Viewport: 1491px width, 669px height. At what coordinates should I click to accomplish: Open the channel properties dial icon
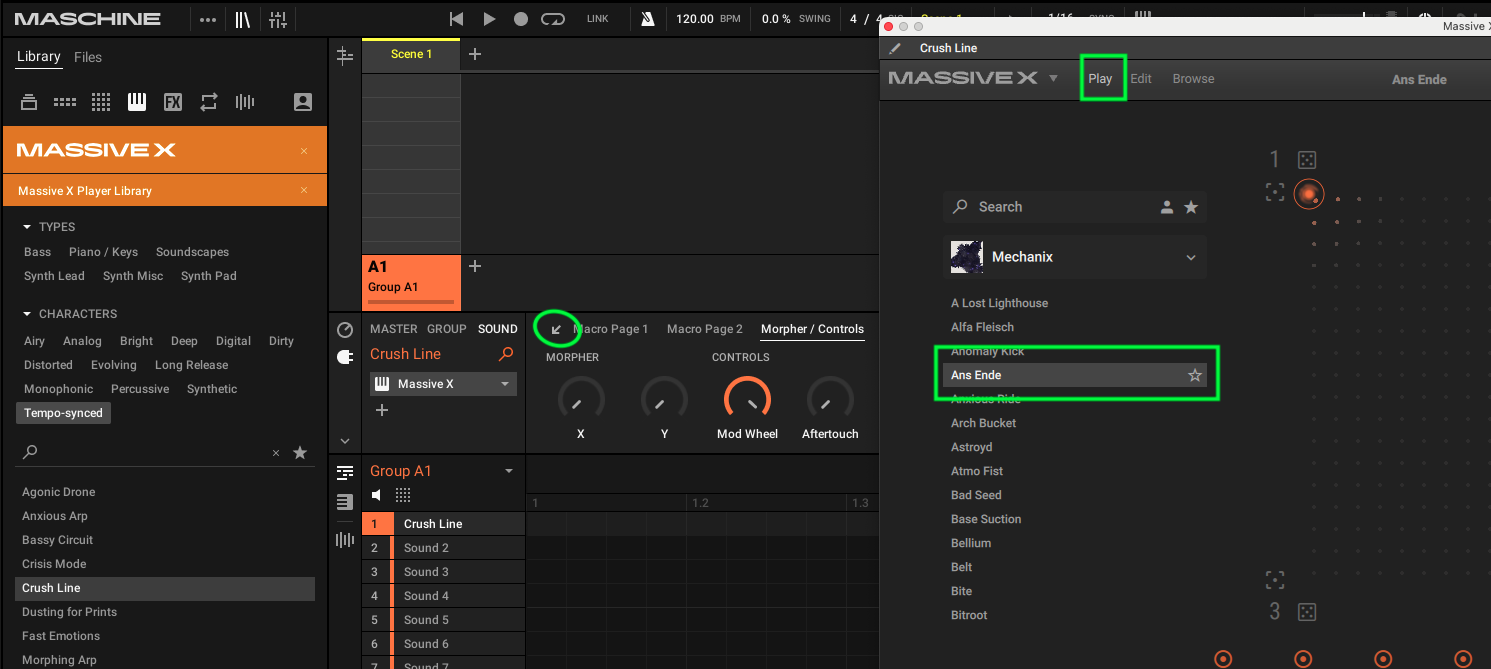pos(345,330)
